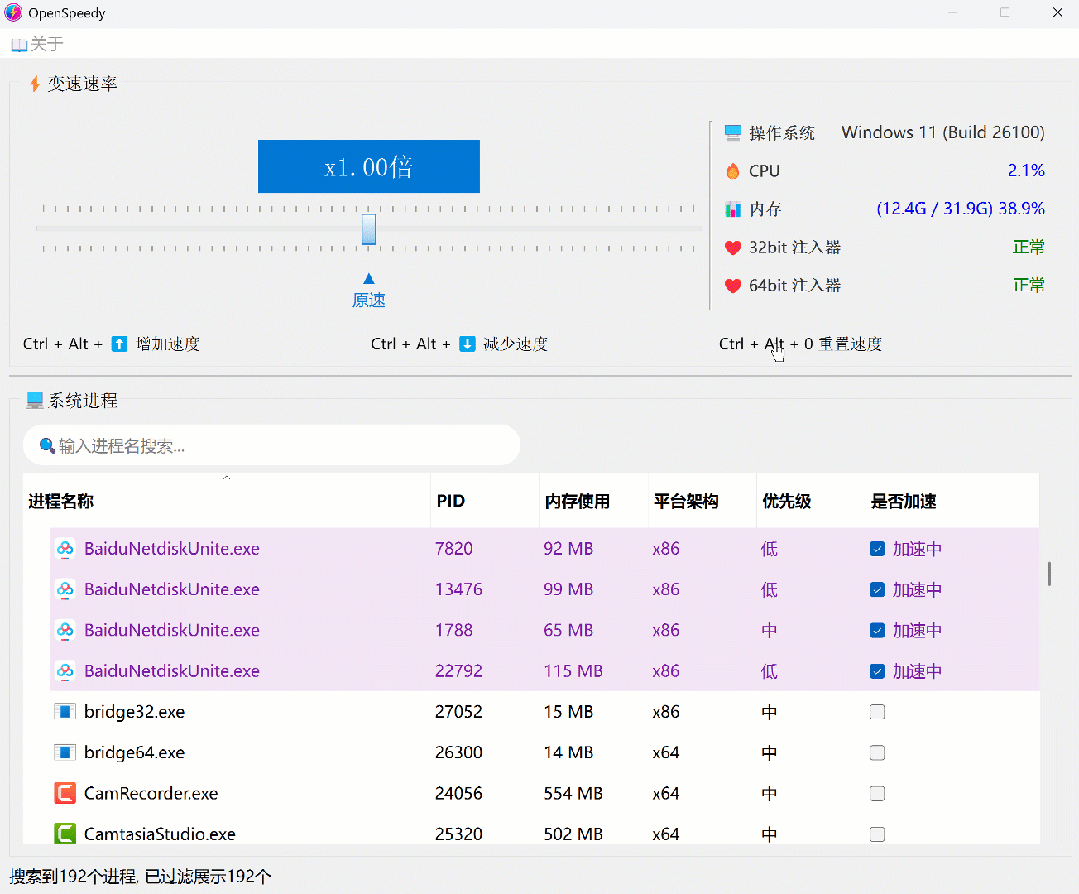Click the down arrow key icon for 减少速度
1079x894 pixels.
pos(467,344)
